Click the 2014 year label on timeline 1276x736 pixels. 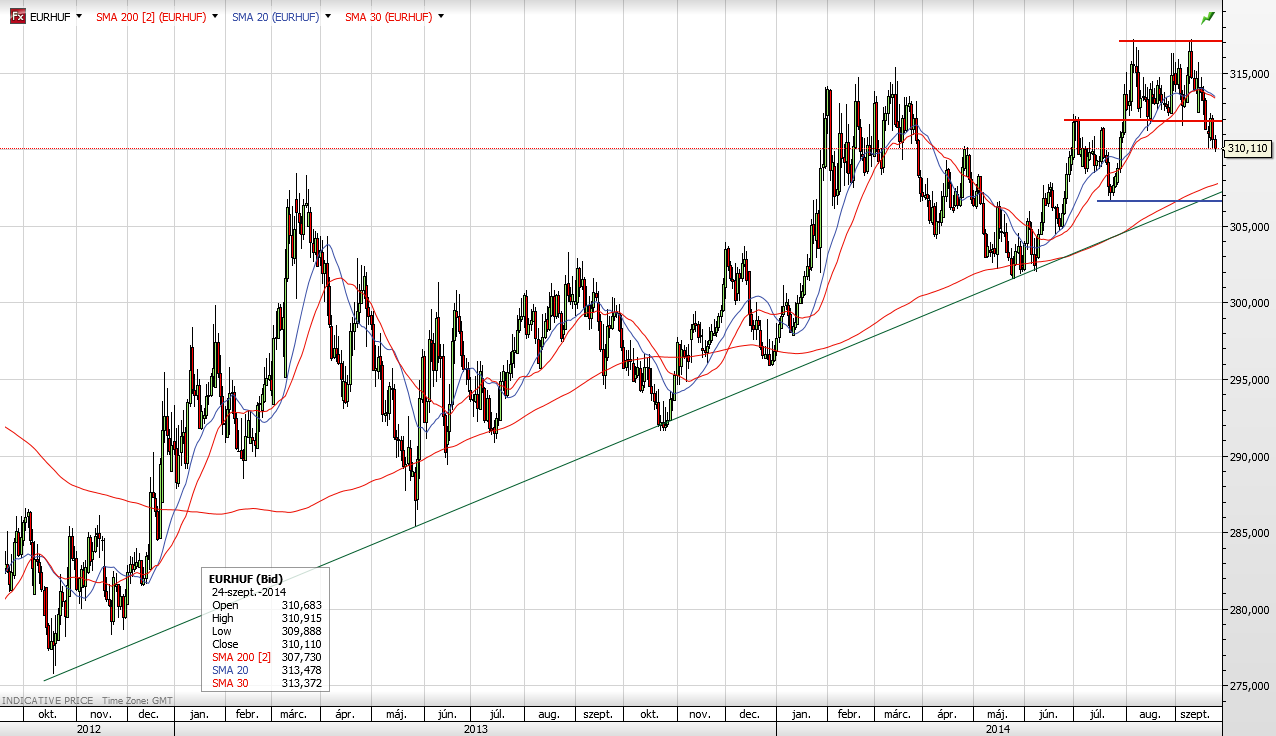pyautogui.click(x=998, y=729)
